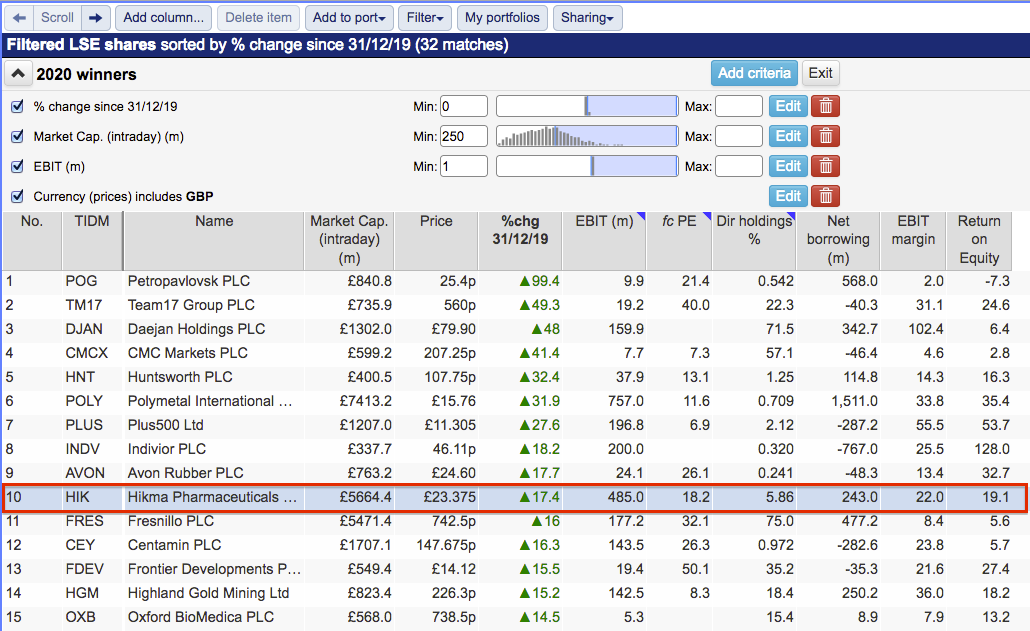1030x631 pixels.
Task: Select the Avon Rubber PLC row
Action: [x=507, y=473]
